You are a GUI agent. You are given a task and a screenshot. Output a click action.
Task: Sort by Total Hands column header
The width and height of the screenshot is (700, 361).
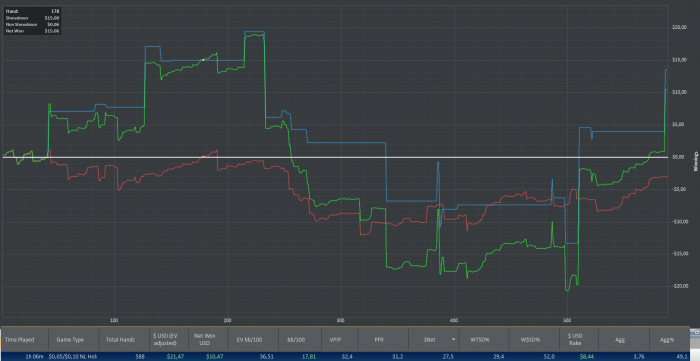[x=124, y=340]
